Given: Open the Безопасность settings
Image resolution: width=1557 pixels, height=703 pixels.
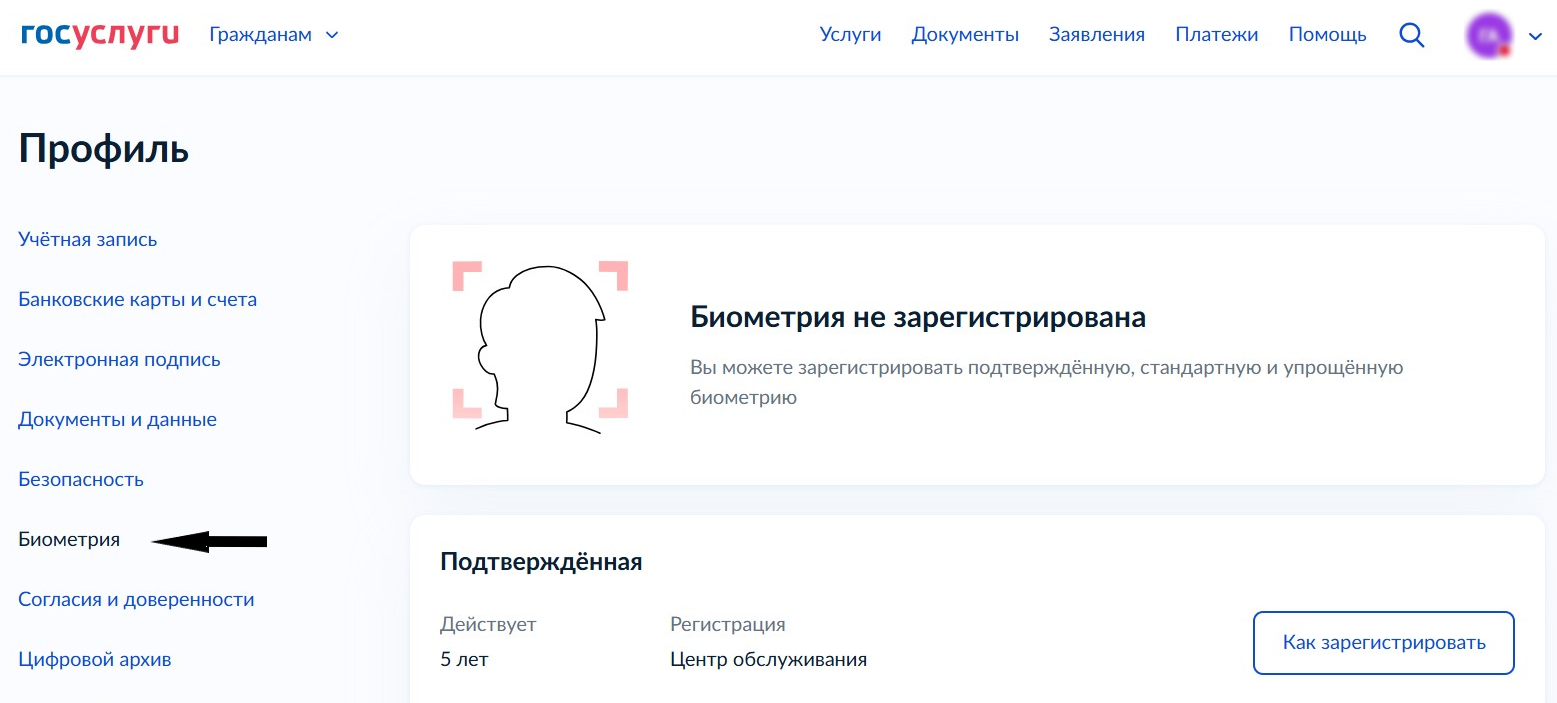Looking at the screenshot, I should 81,480.
